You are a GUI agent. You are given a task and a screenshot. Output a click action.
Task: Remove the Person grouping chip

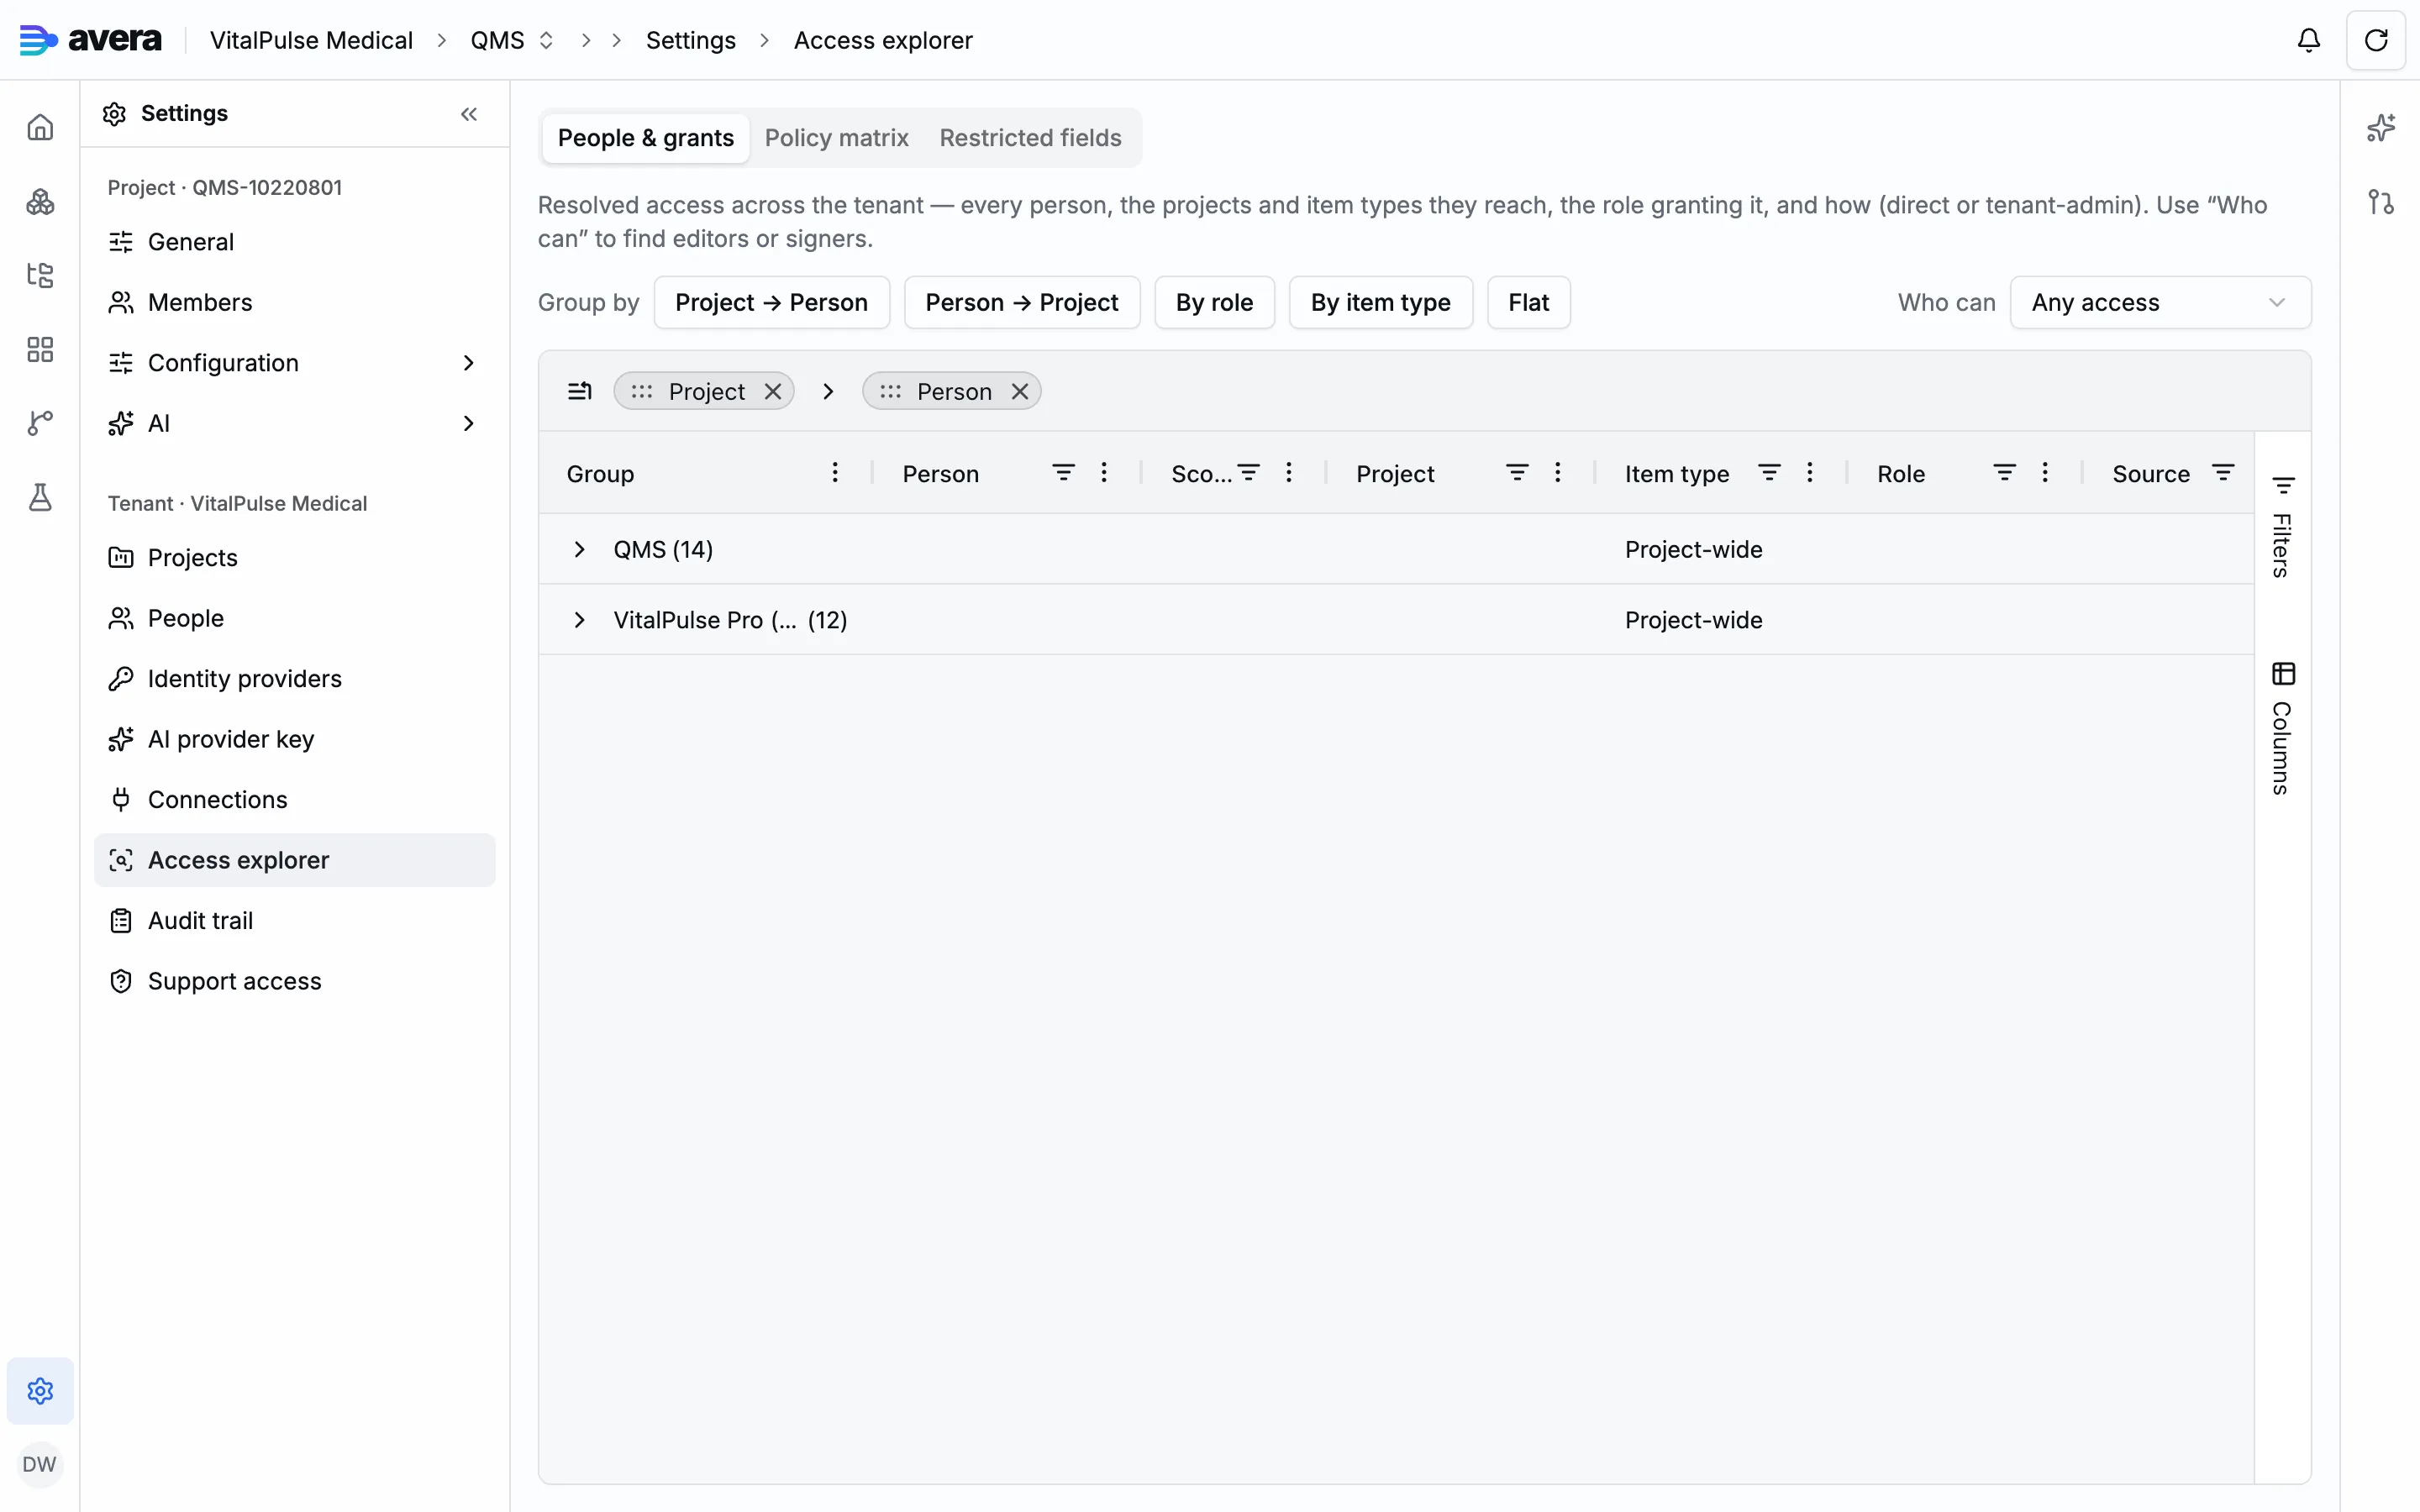(1020, 391)
